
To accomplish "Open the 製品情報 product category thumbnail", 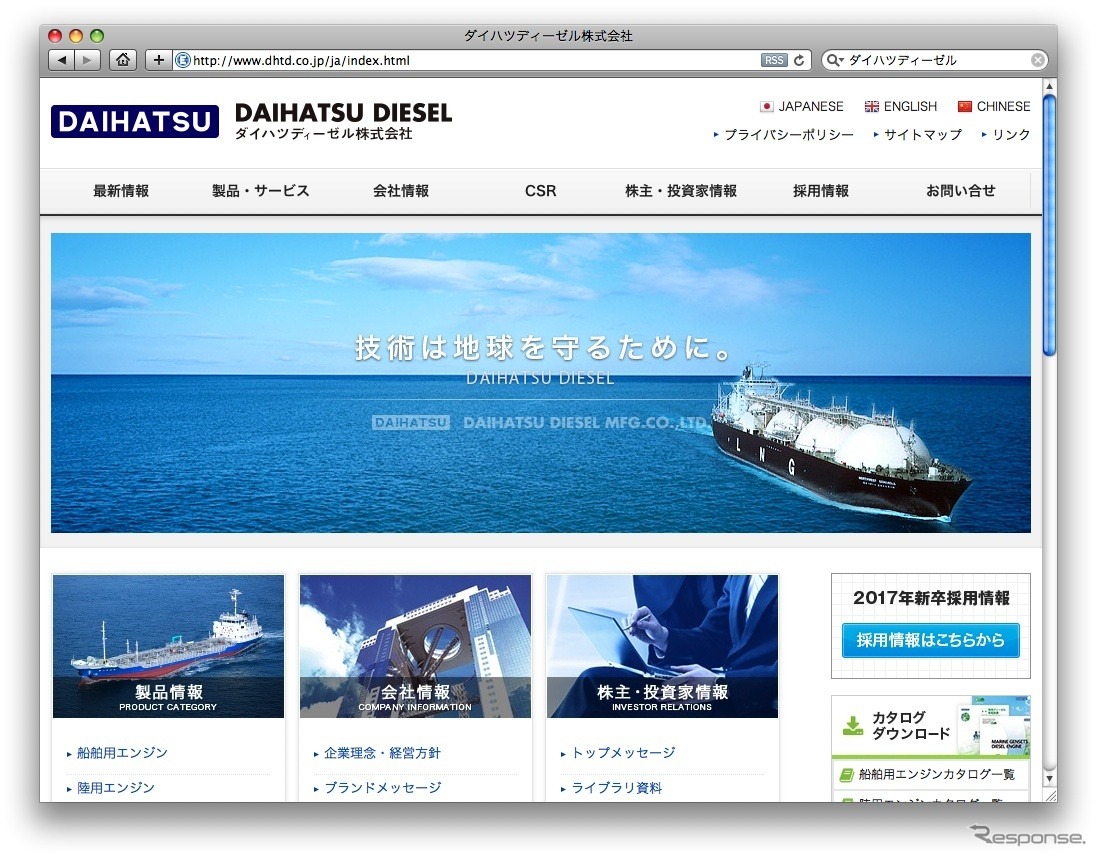I will click(x=169, y=646).
